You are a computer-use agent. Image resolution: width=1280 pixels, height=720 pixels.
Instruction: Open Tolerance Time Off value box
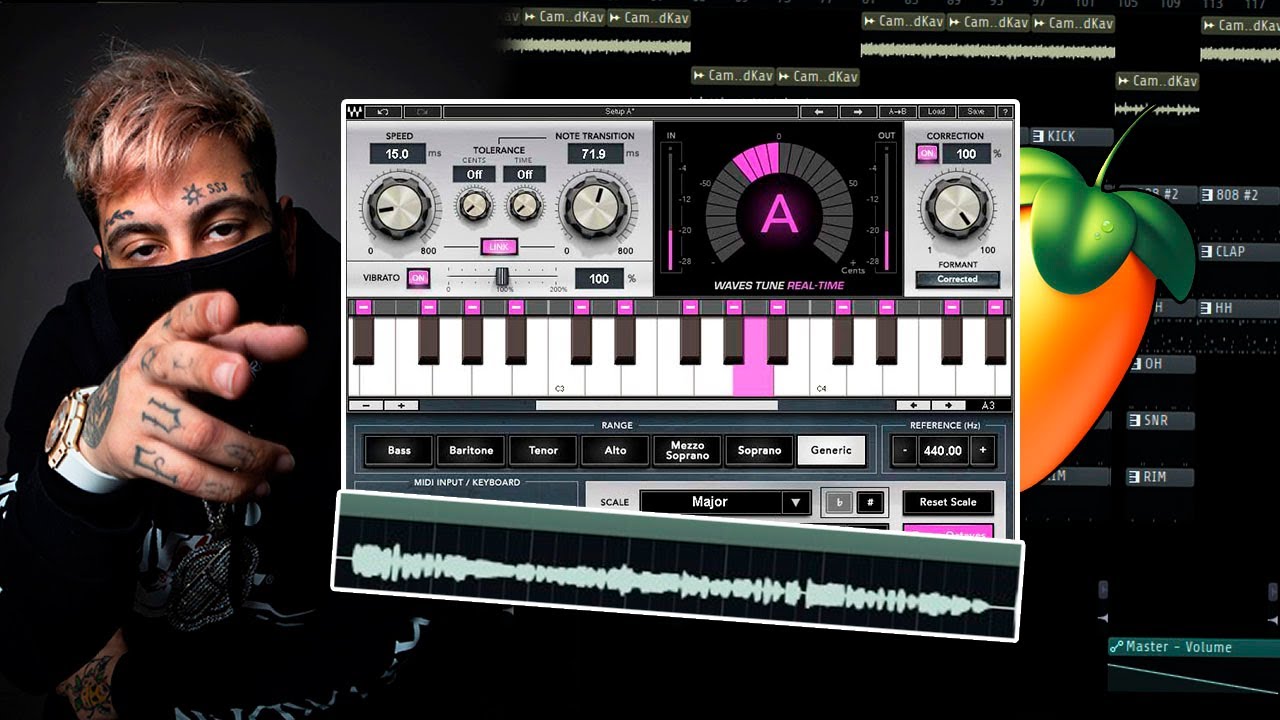pyautogui.click(x=524, y=174)
